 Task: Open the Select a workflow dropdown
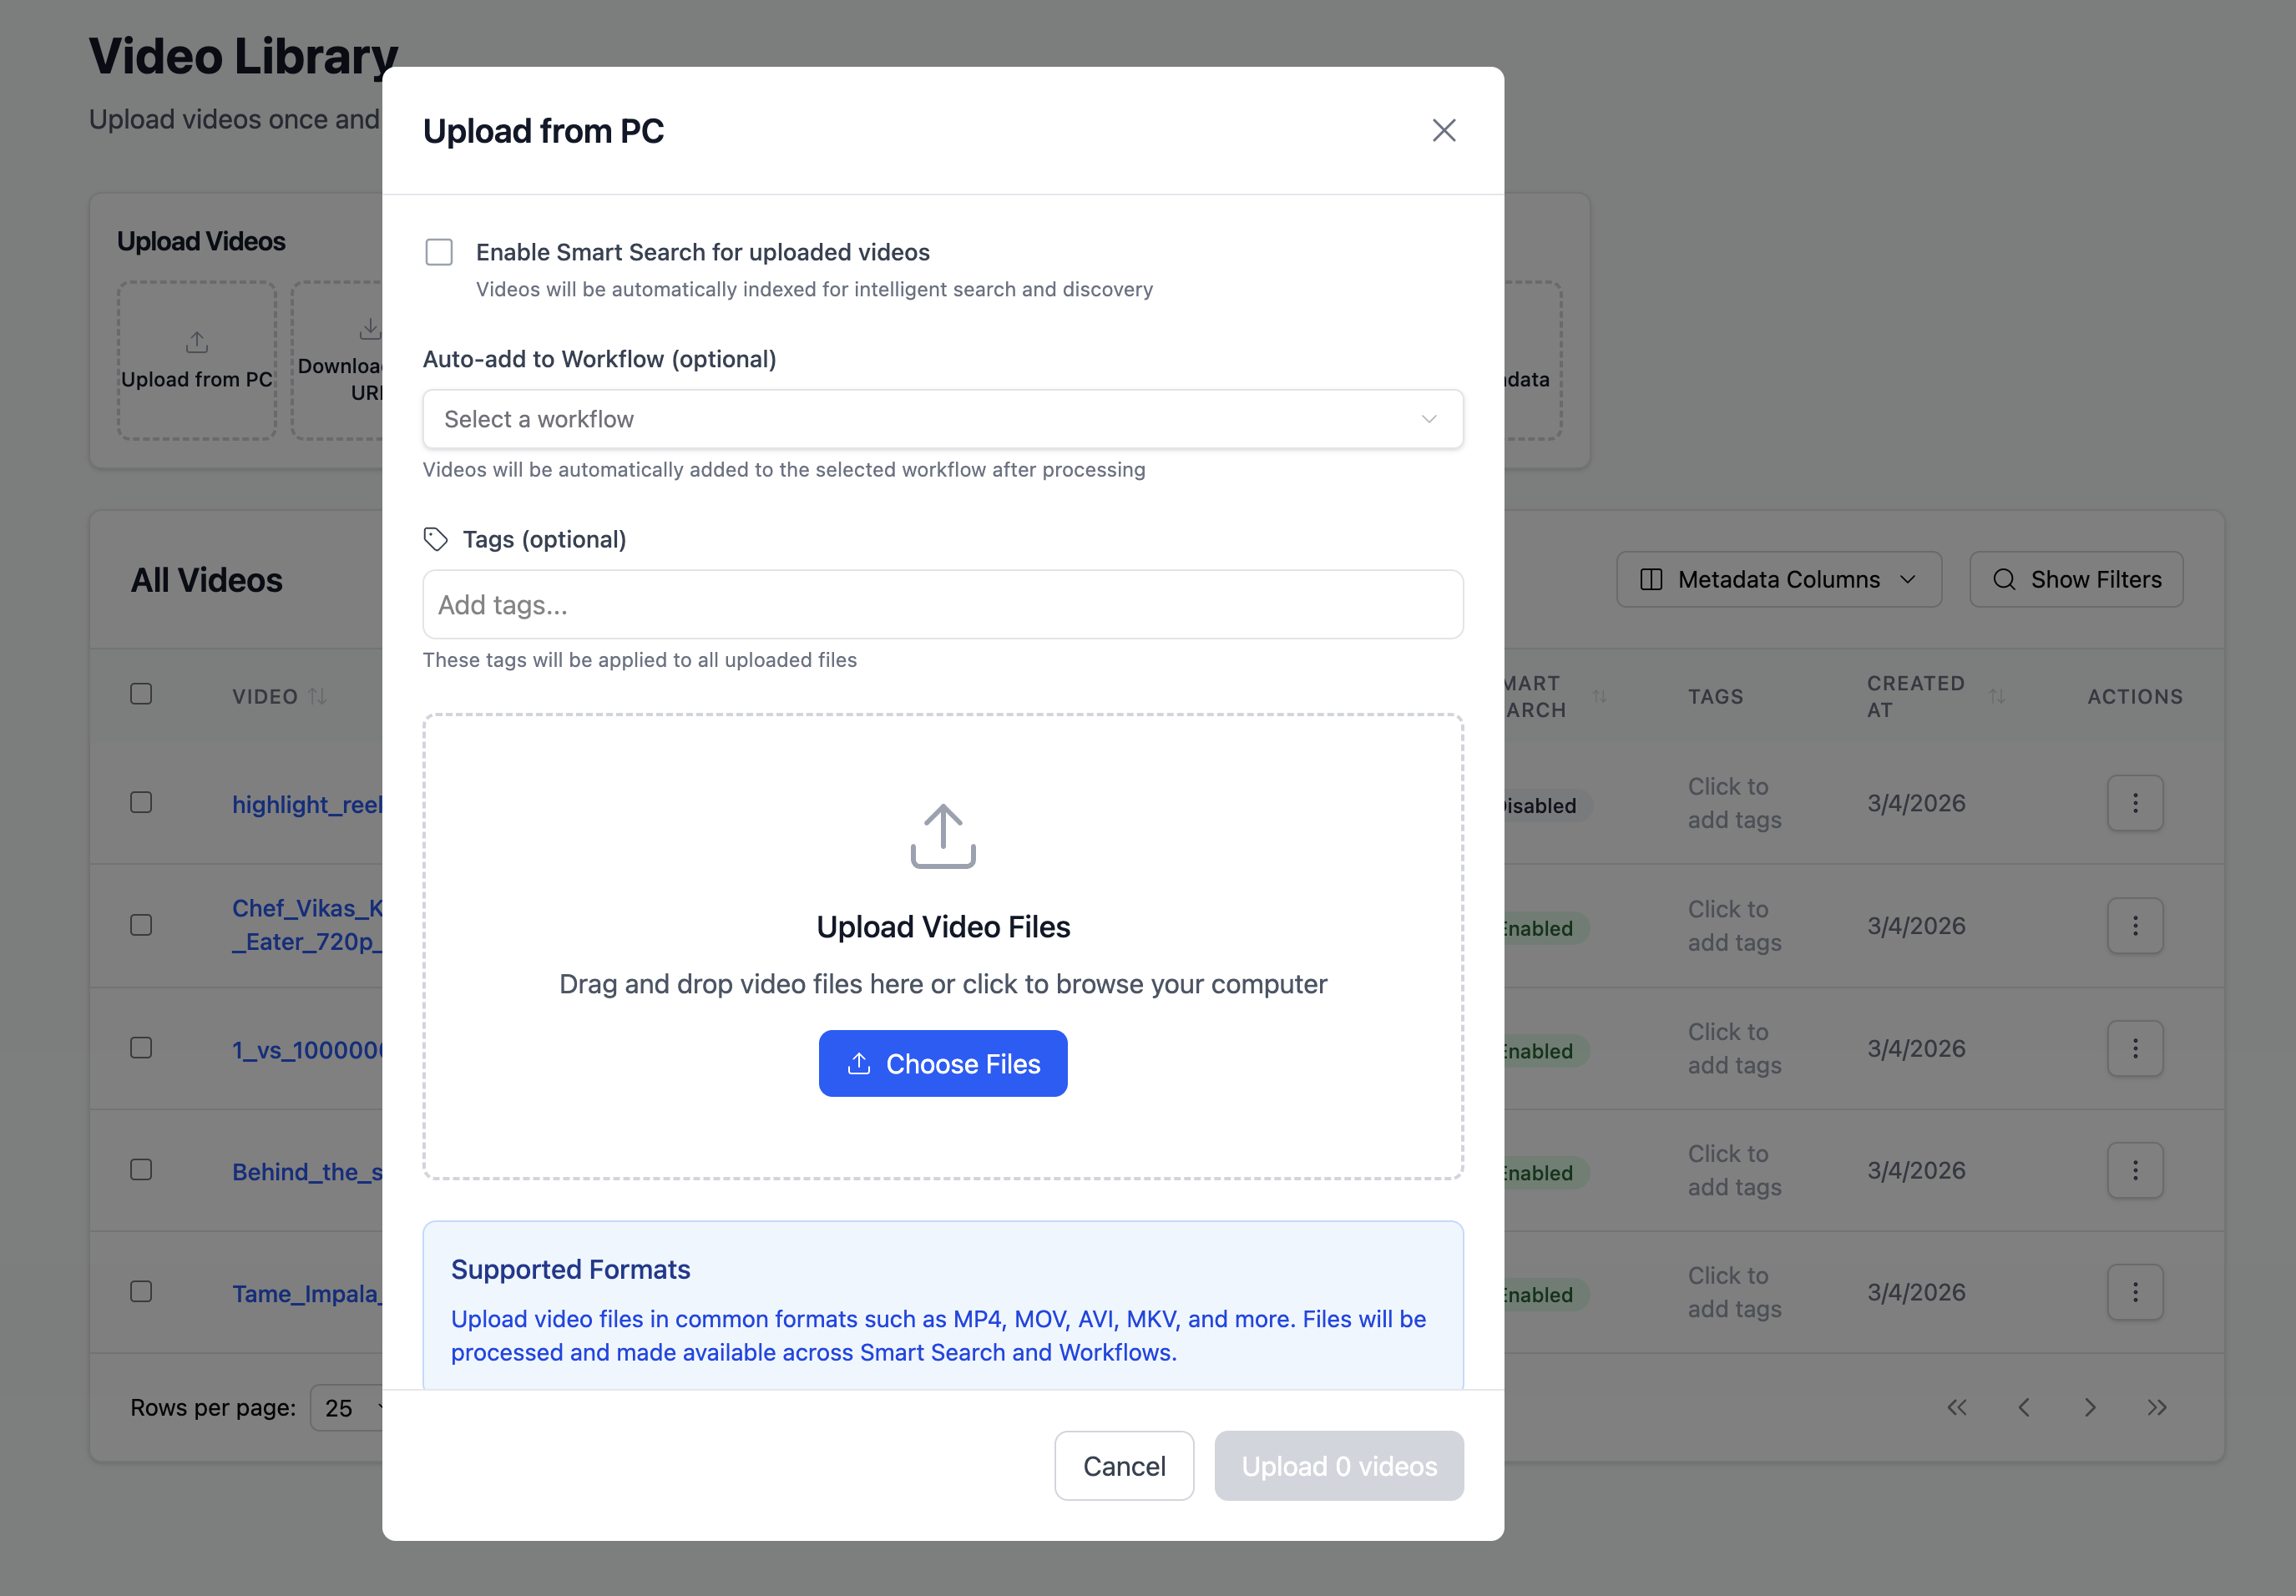[942, 419]
